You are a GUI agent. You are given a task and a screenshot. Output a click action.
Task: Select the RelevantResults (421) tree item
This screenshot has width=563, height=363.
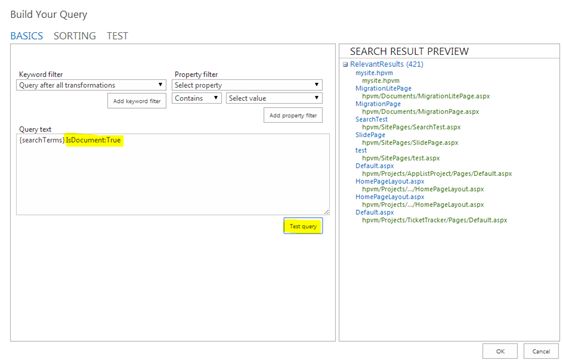point(386,64)
